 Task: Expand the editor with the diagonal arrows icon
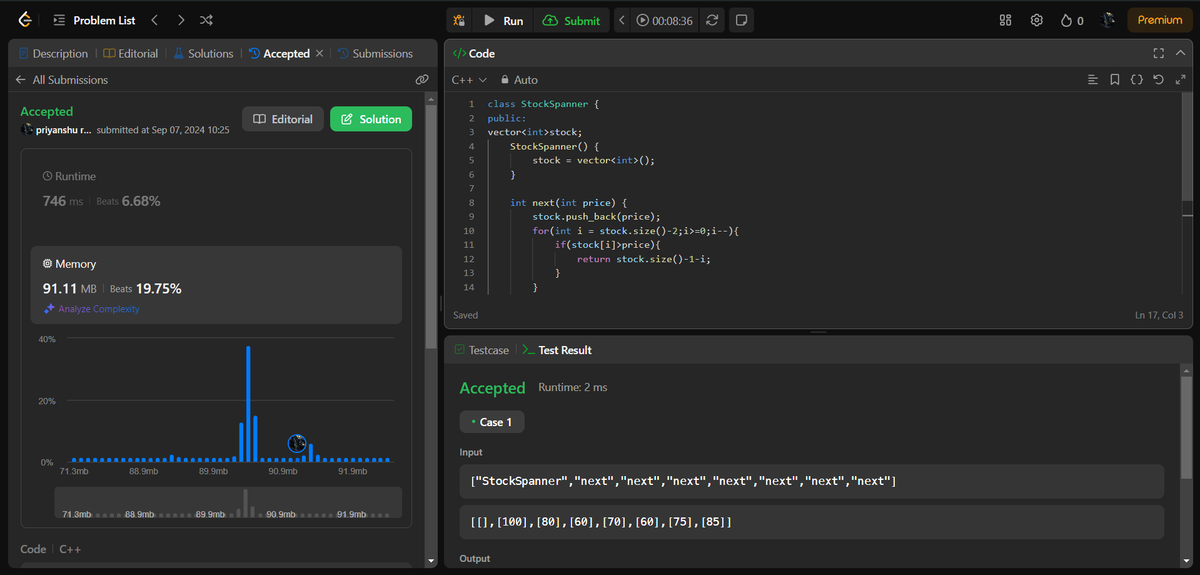point(1180,80)
